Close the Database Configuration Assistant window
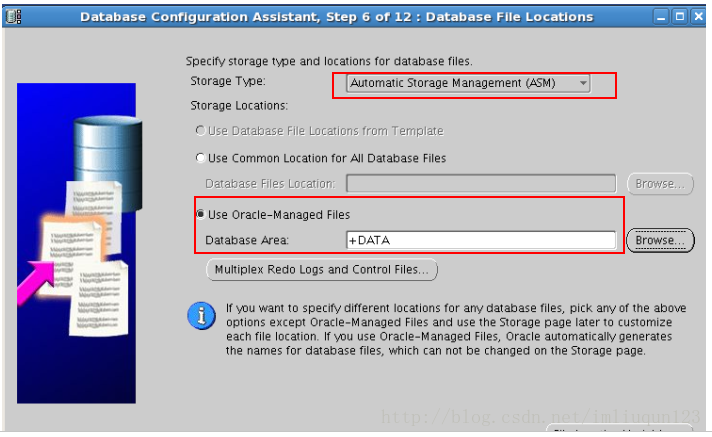 [698, 17]
